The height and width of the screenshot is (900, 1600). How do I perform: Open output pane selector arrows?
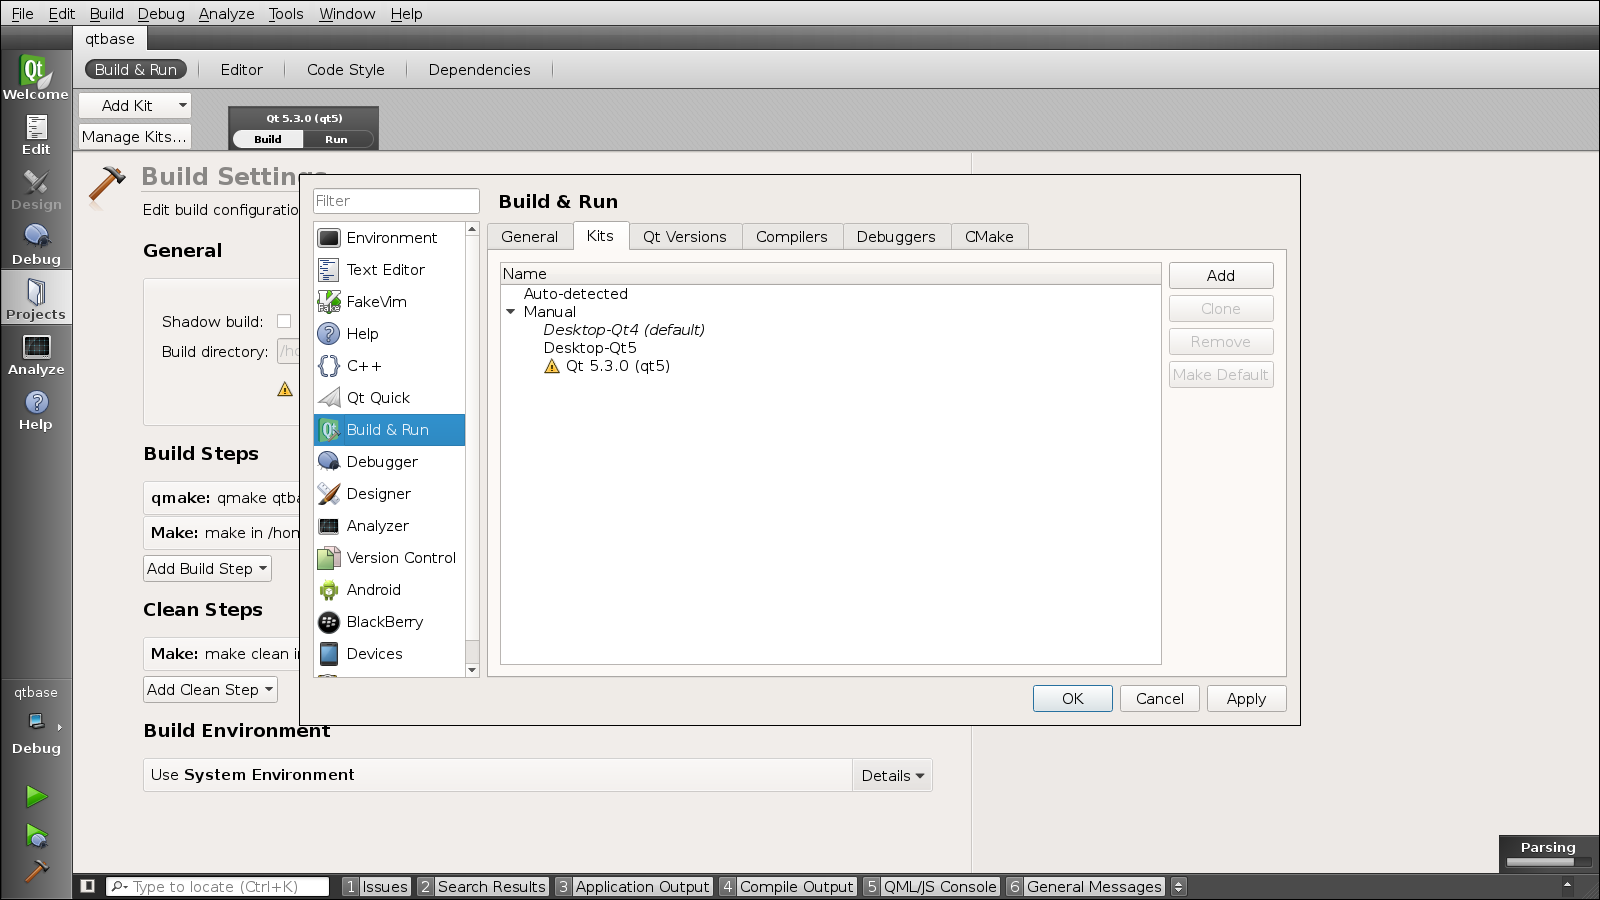coord(1179,886)
